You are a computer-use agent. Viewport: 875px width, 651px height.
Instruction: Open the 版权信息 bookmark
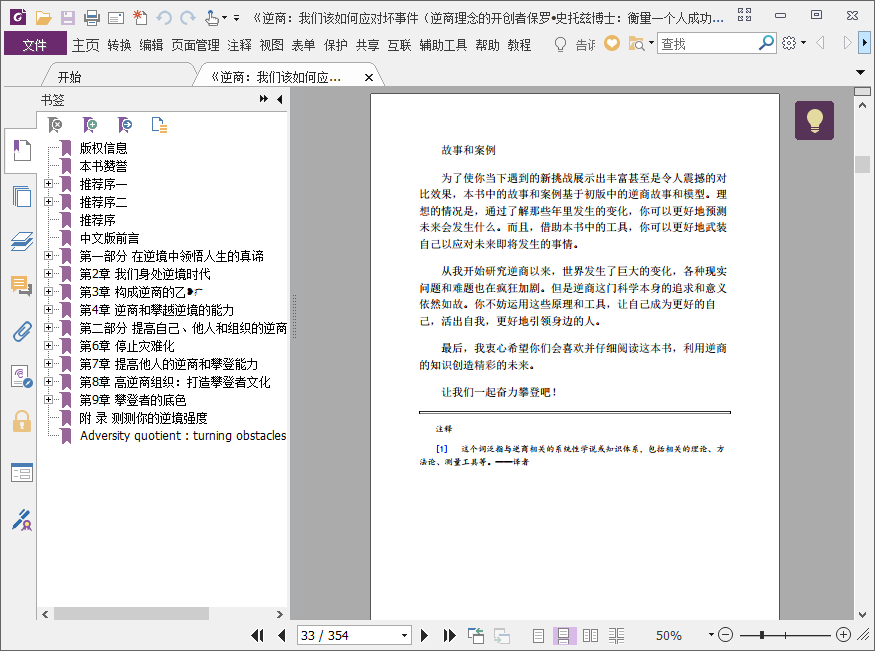point(104,148)
